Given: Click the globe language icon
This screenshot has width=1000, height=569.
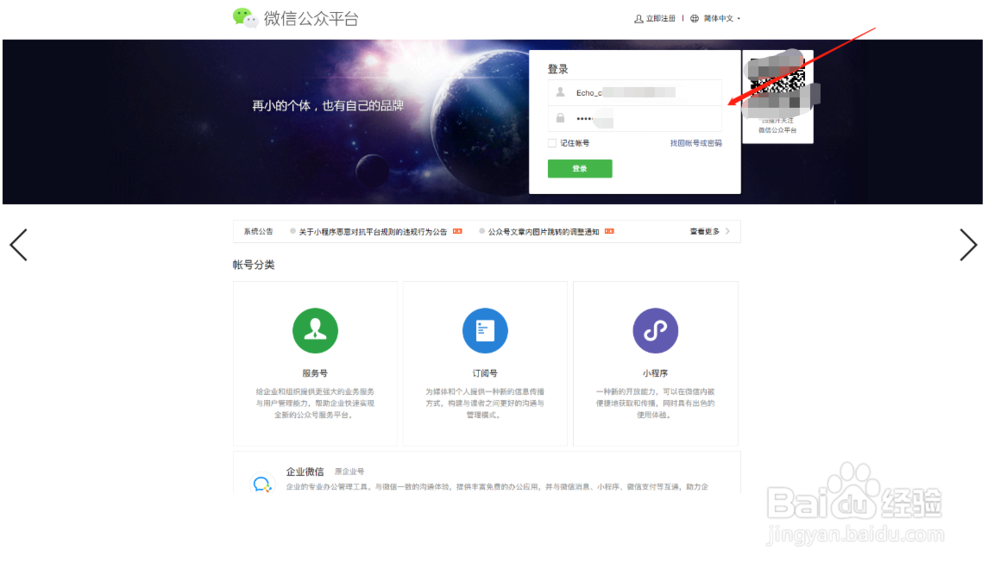Looking at the screenshot, I should (695, 18).
